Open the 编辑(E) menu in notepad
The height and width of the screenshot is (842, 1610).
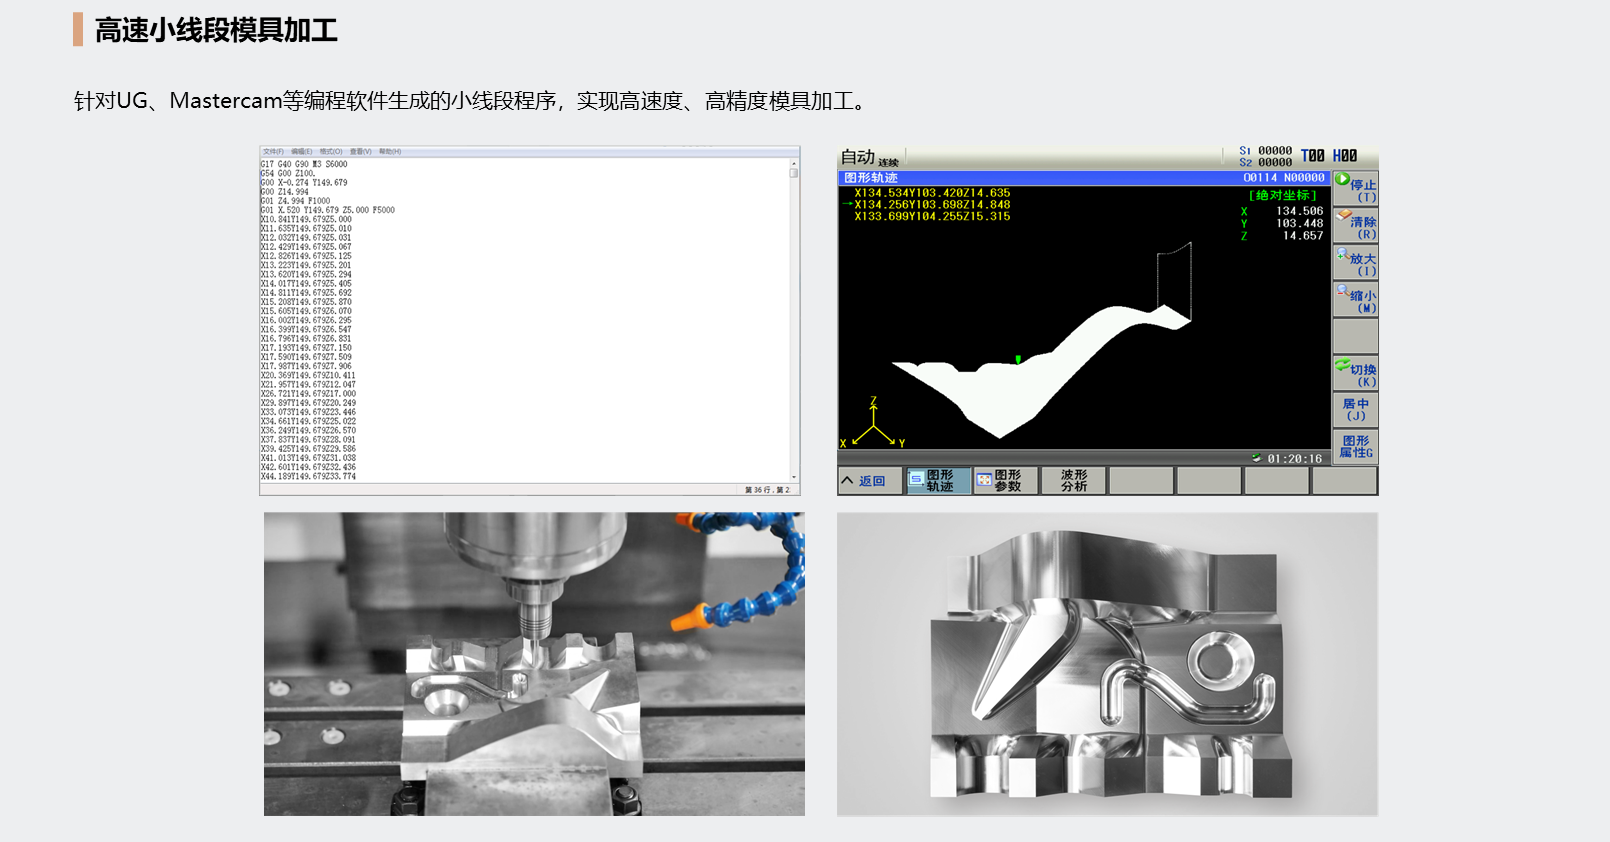[x=301, y=152]
